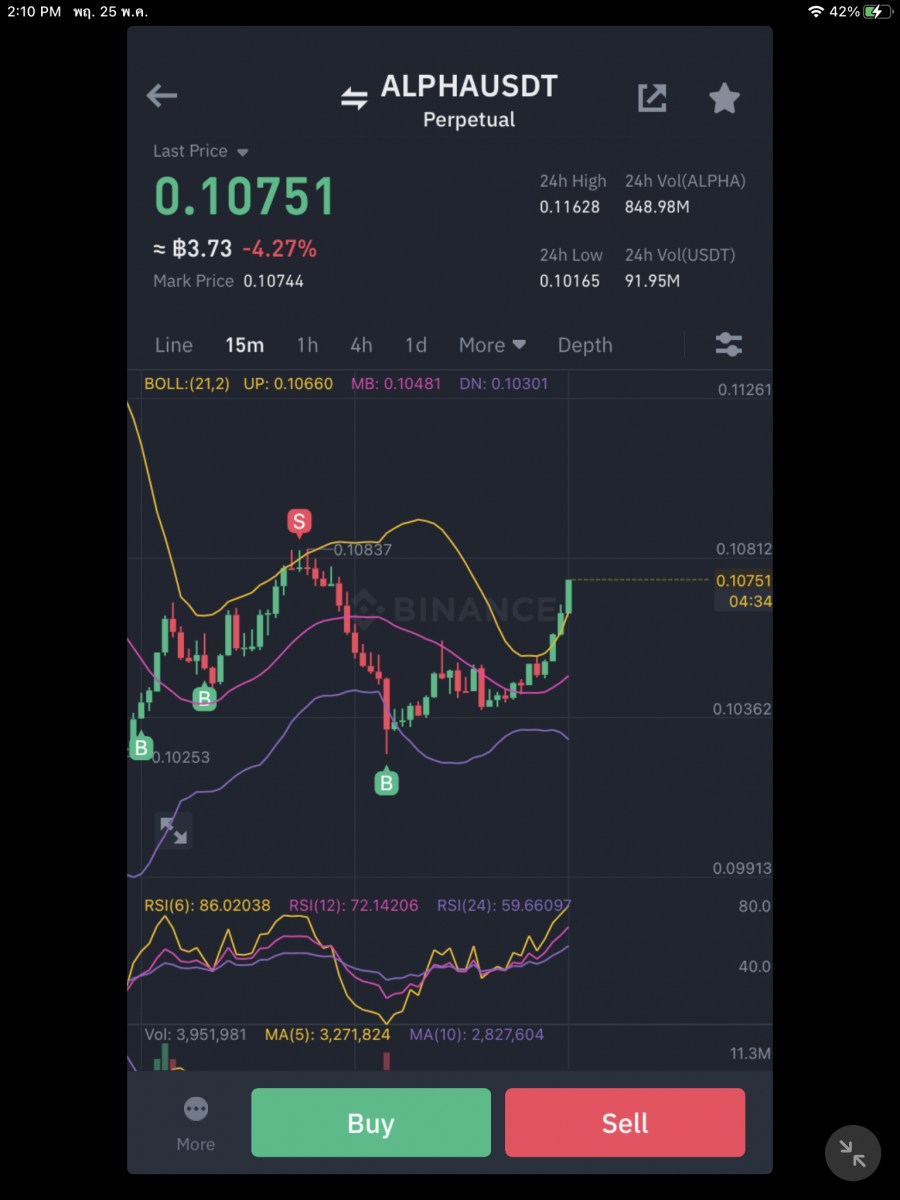The width and height of the screenshot is (900, 1200).
Task: Select the 15m timeframe
Action: click(x=244, y=345)
